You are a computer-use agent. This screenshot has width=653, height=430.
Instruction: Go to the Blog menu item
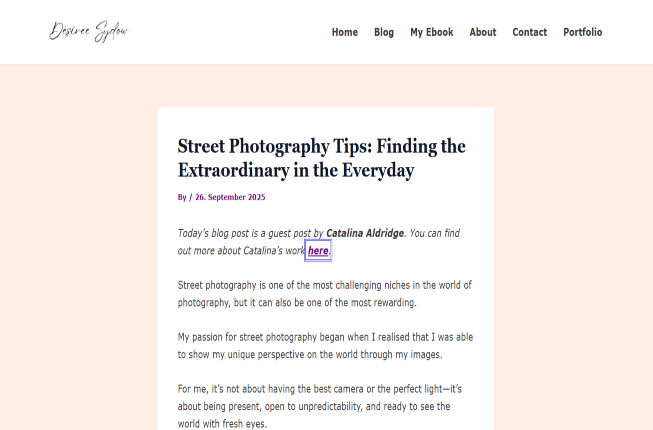[x=384, y=32]
